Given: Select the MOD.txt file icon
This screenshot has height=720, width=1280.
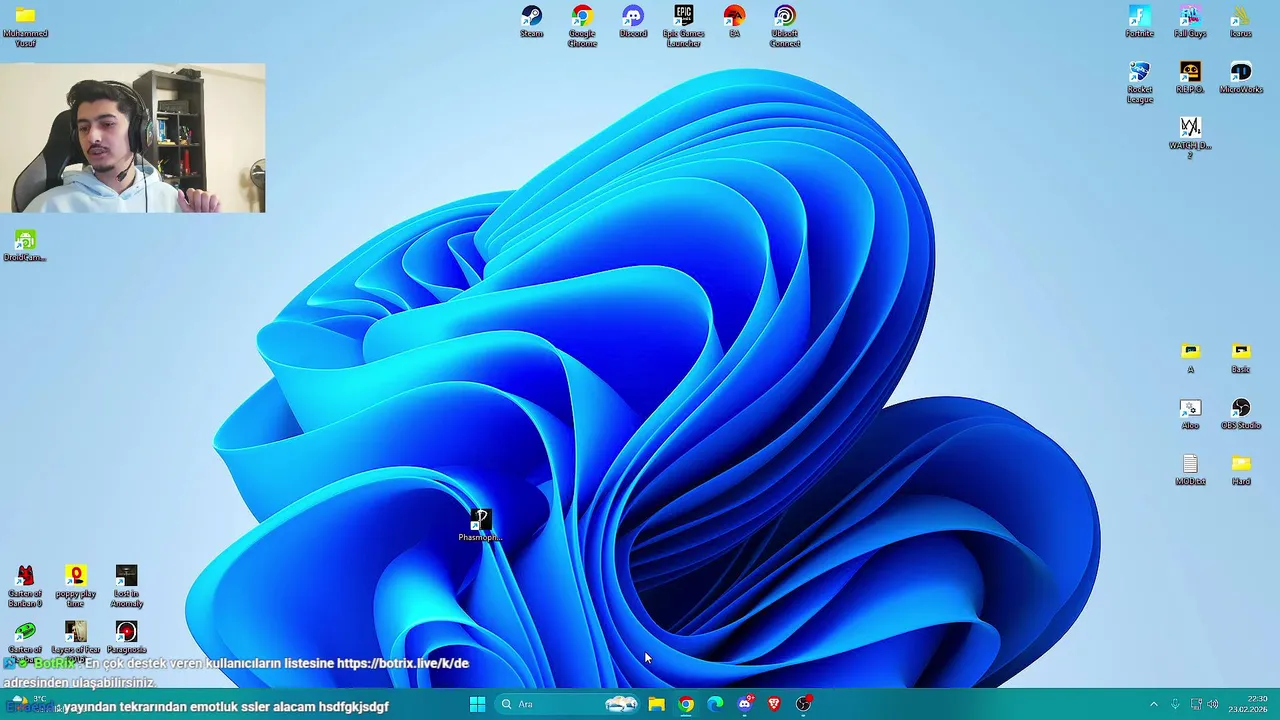Looking at the screenshot, I should (x=1190, y=469).
